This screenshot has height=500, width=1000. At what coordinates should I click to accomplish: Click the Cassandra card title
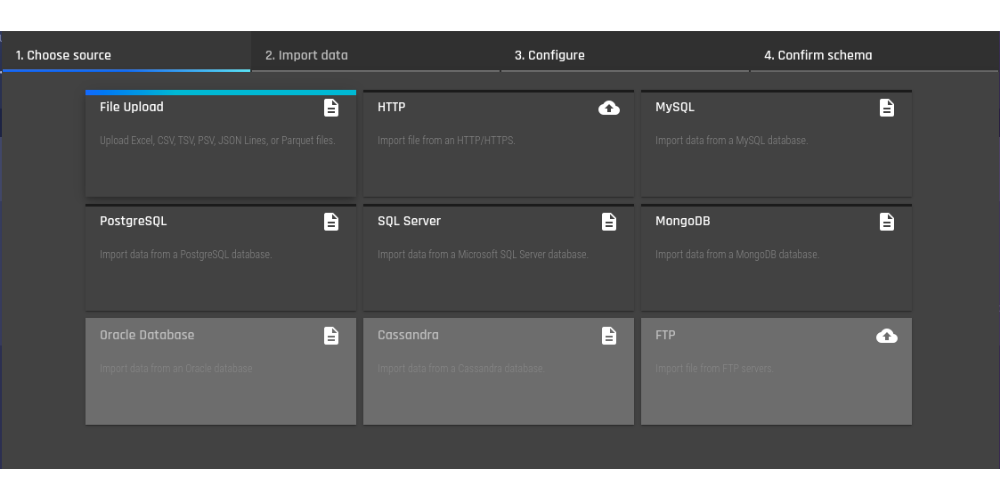coord(408,335)
